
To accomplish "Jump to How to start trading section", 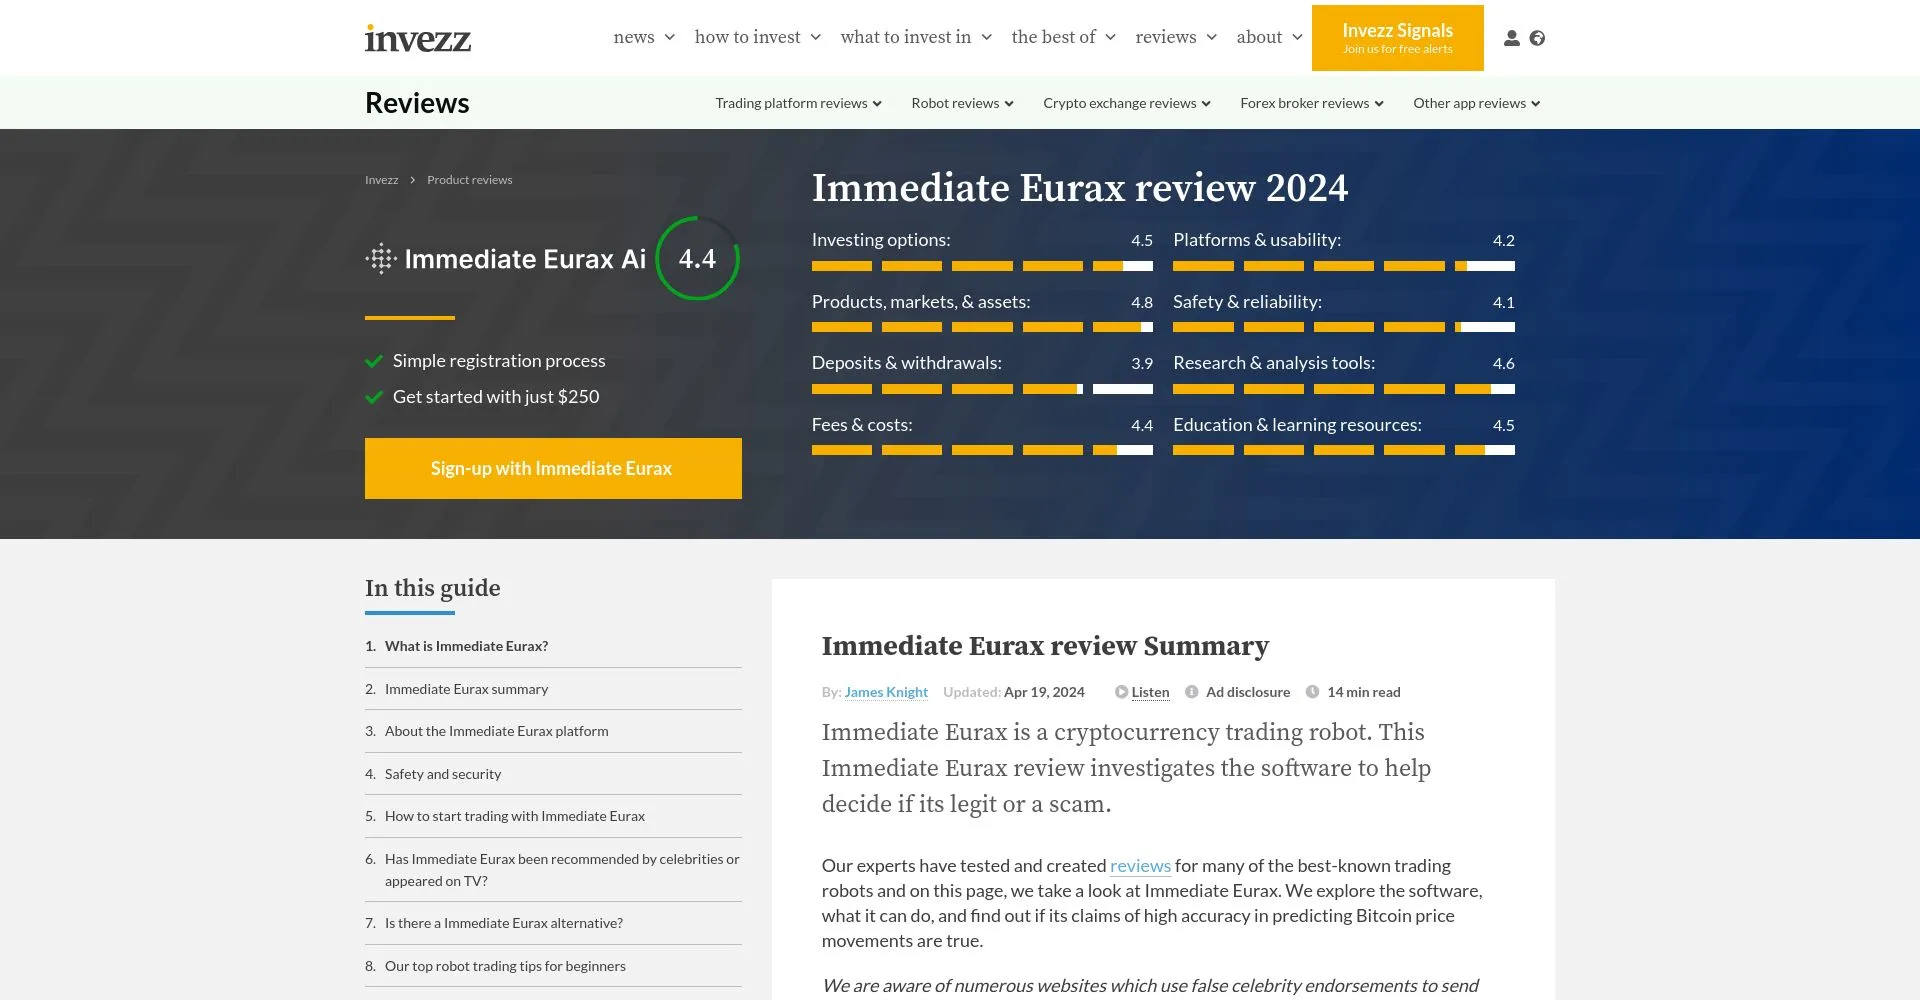I will click(x=514, y=816).
